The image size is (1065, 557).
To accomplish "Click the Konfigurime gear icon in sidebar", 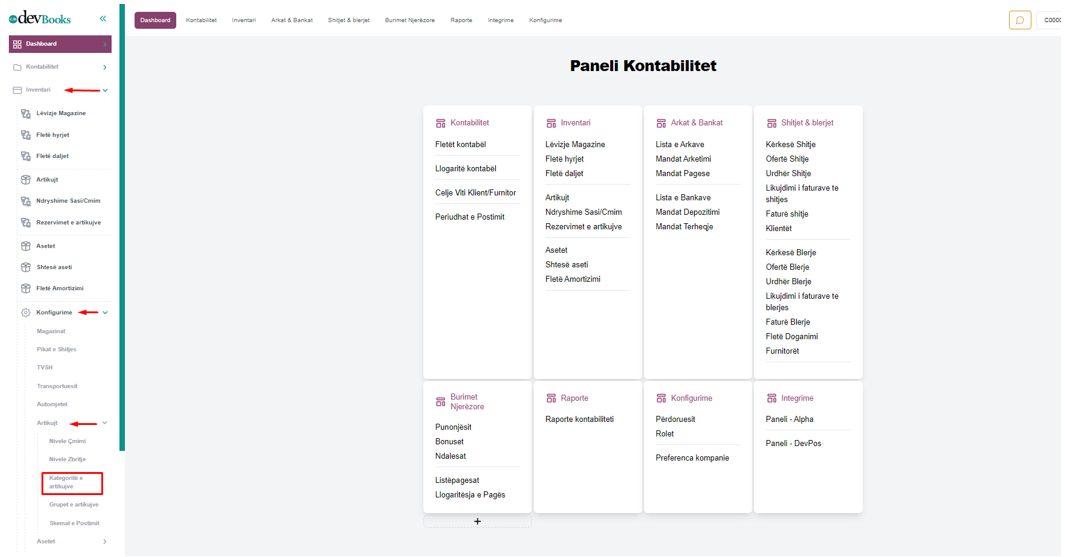I will tap(26, 313).
